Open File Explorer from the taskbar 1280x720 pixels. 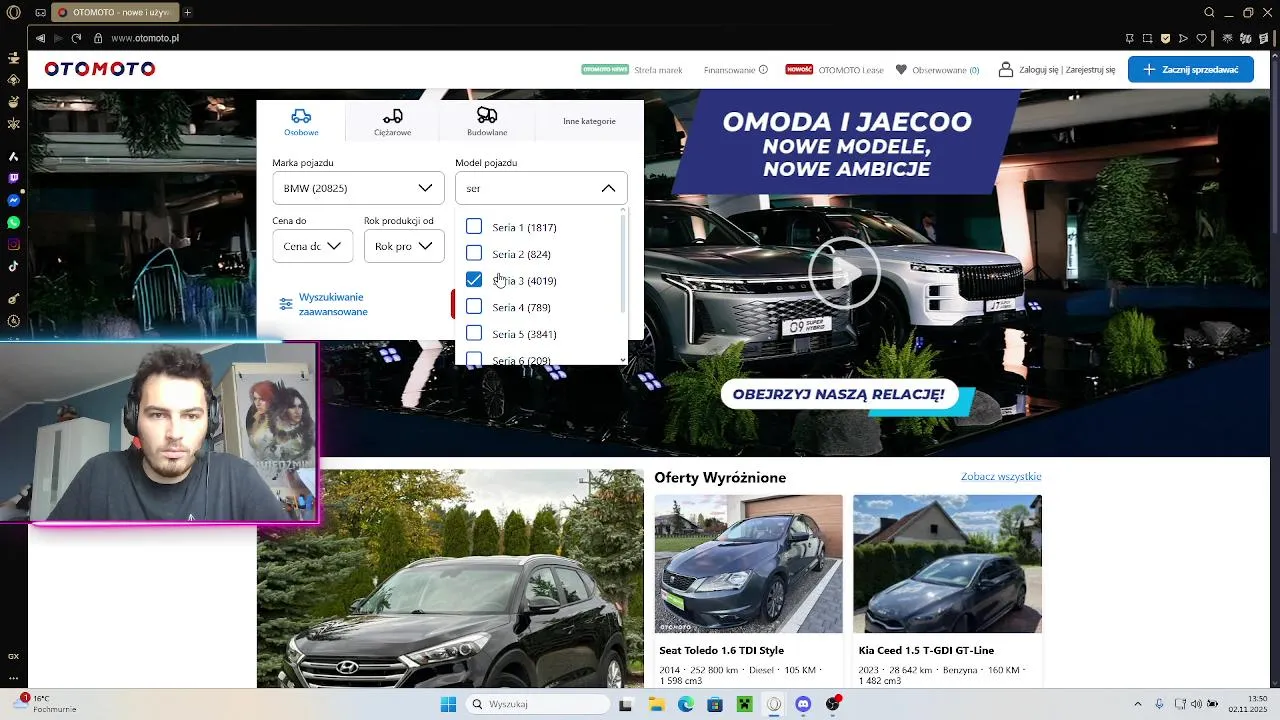(657, 704)
